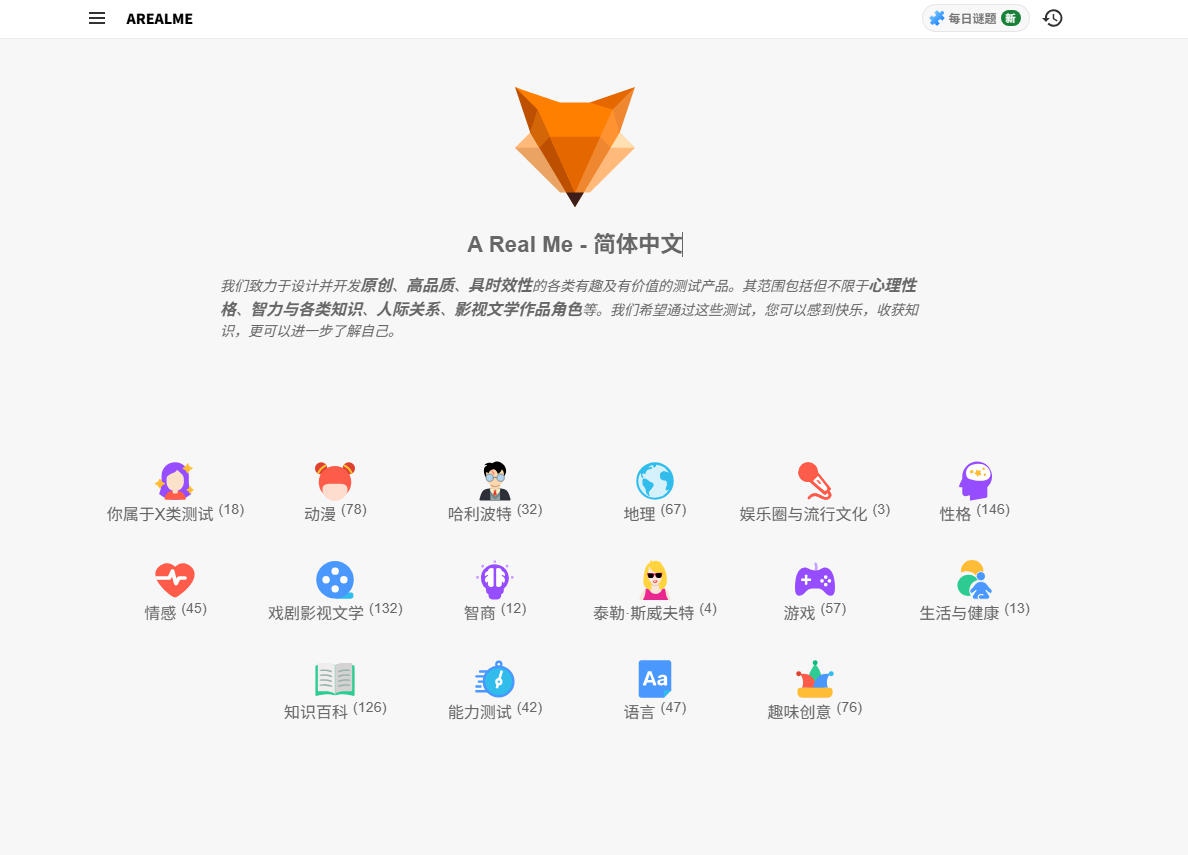Open the 哈利波特 category link
The height and width of the screenshot is (855, 1188).
click(480, 514)
